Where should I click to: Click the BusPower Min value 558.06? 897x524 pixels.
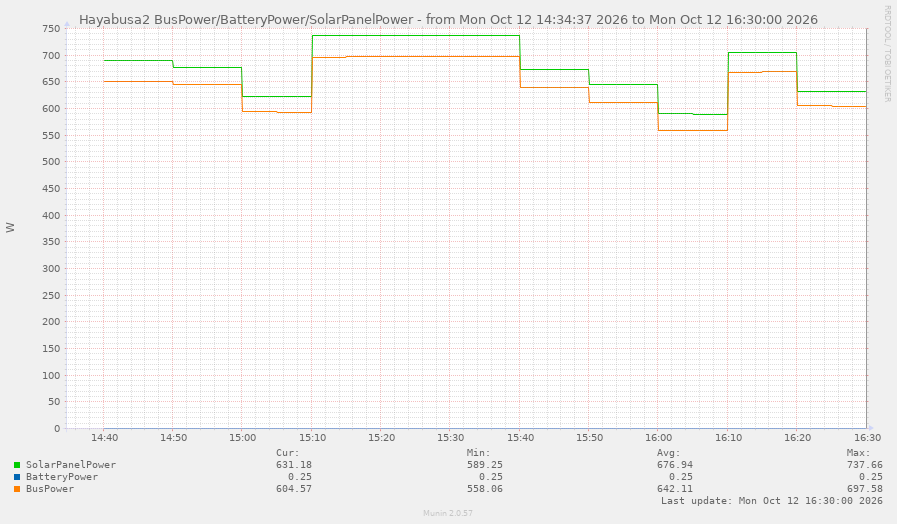[x=485, y=489]
